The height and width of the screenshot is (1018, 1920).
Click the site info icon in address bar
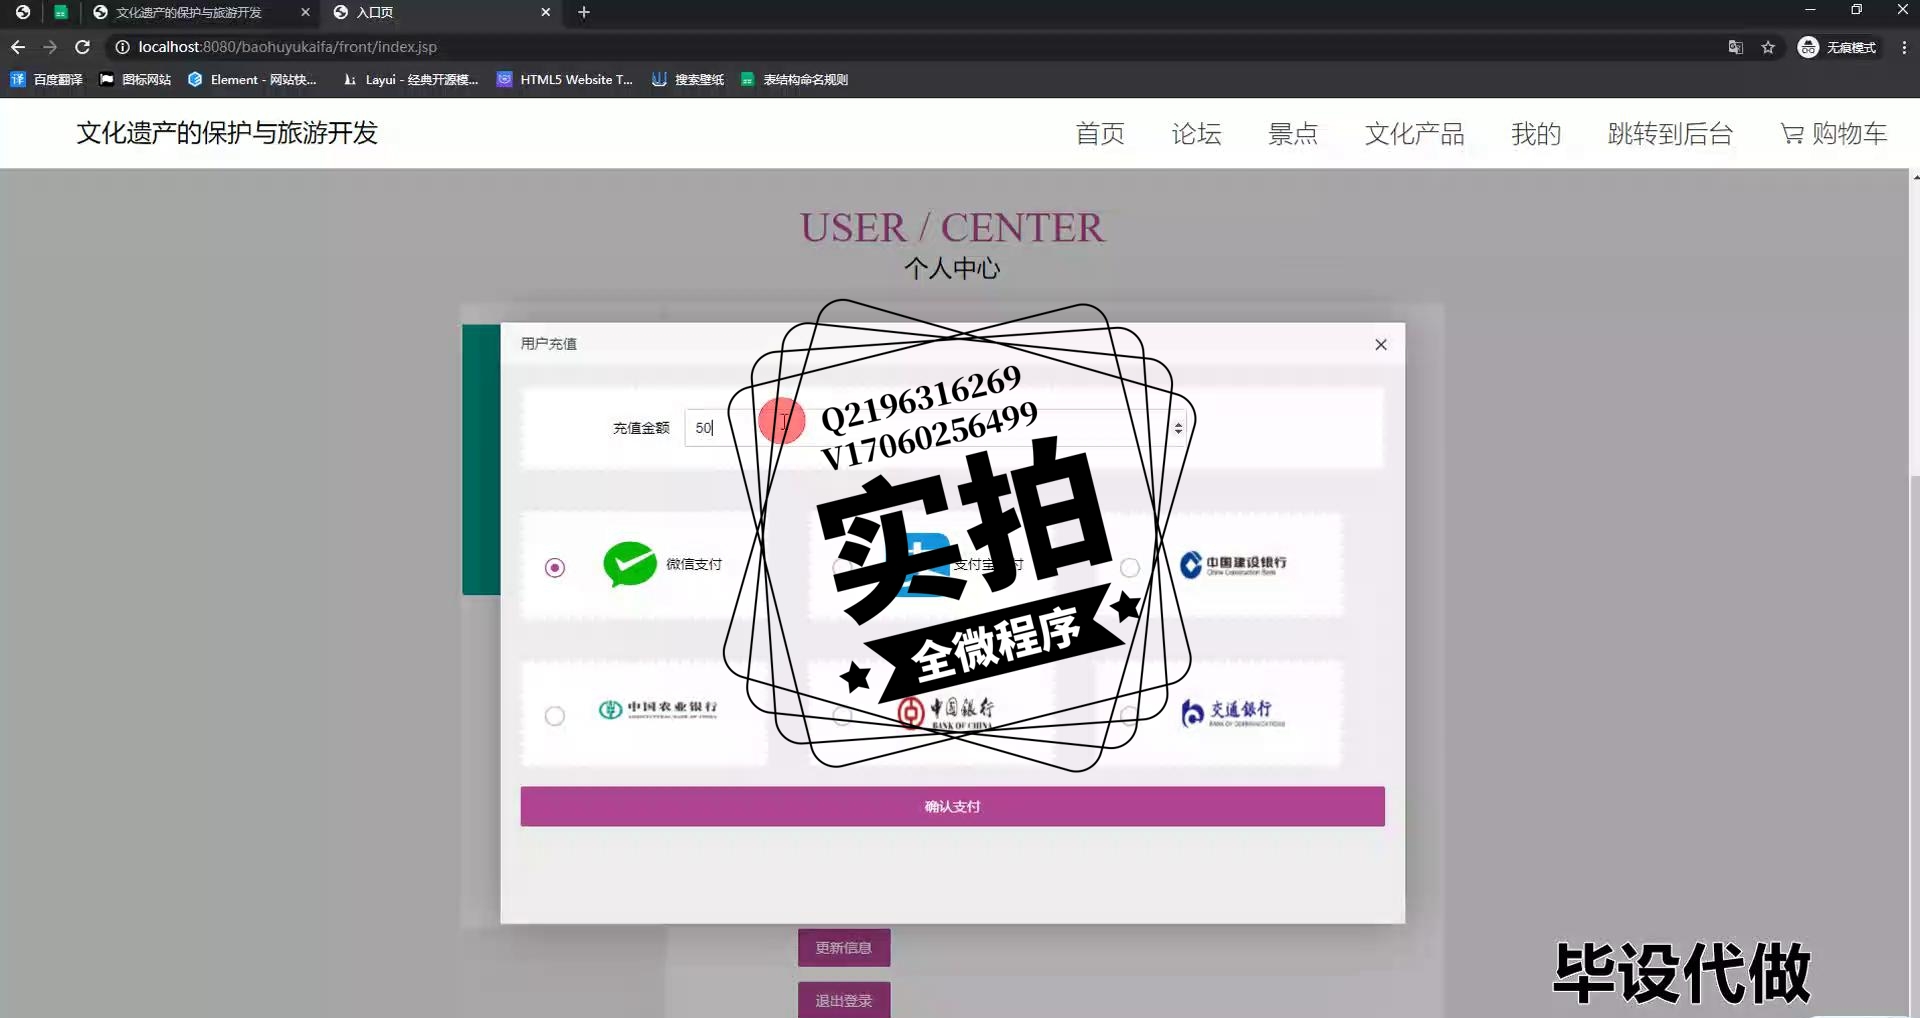click(122, 47)
